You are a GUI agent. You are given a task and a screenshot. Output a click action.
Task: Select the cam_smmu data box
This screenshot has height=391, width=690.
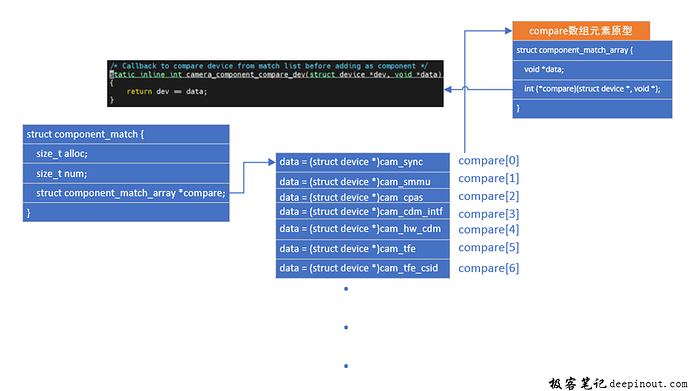click(363, 181)
